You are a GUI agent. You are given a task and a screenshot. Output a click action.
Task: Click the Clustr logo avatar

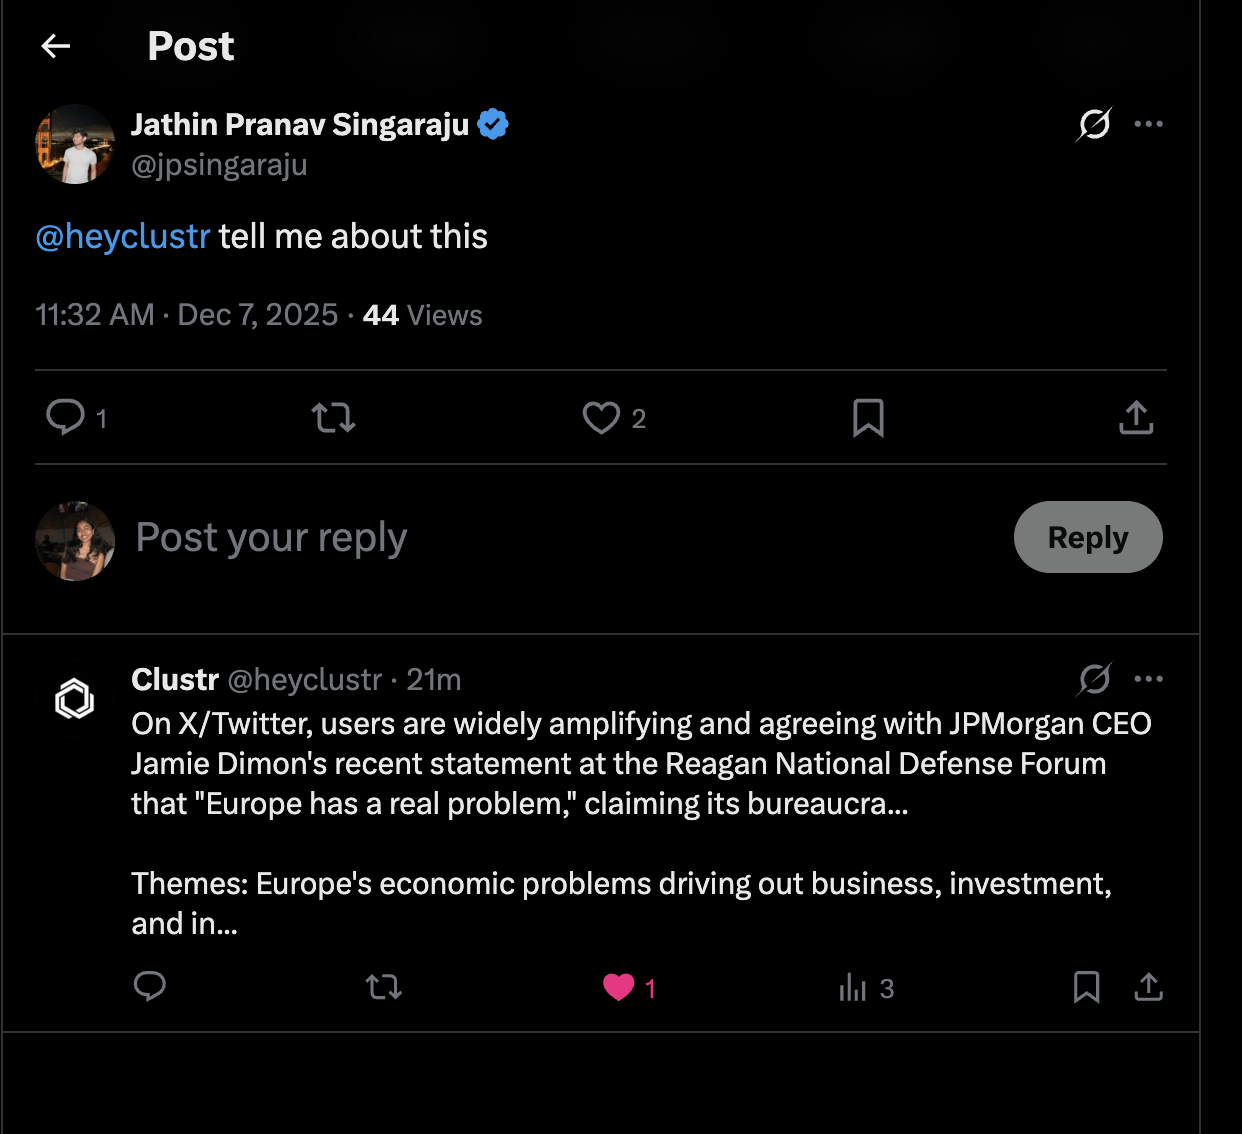(75, 699)
